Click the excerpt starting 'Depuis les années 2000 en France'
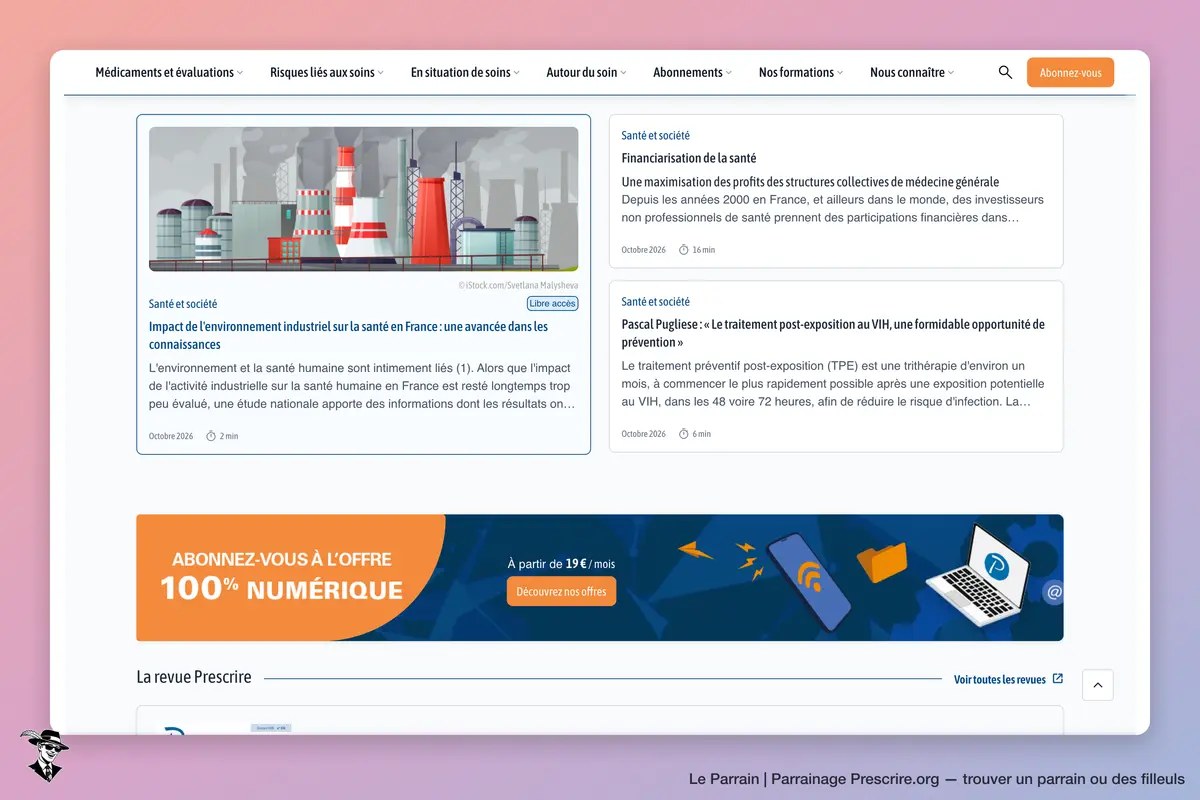1200x800 pixels. [832, 208]
